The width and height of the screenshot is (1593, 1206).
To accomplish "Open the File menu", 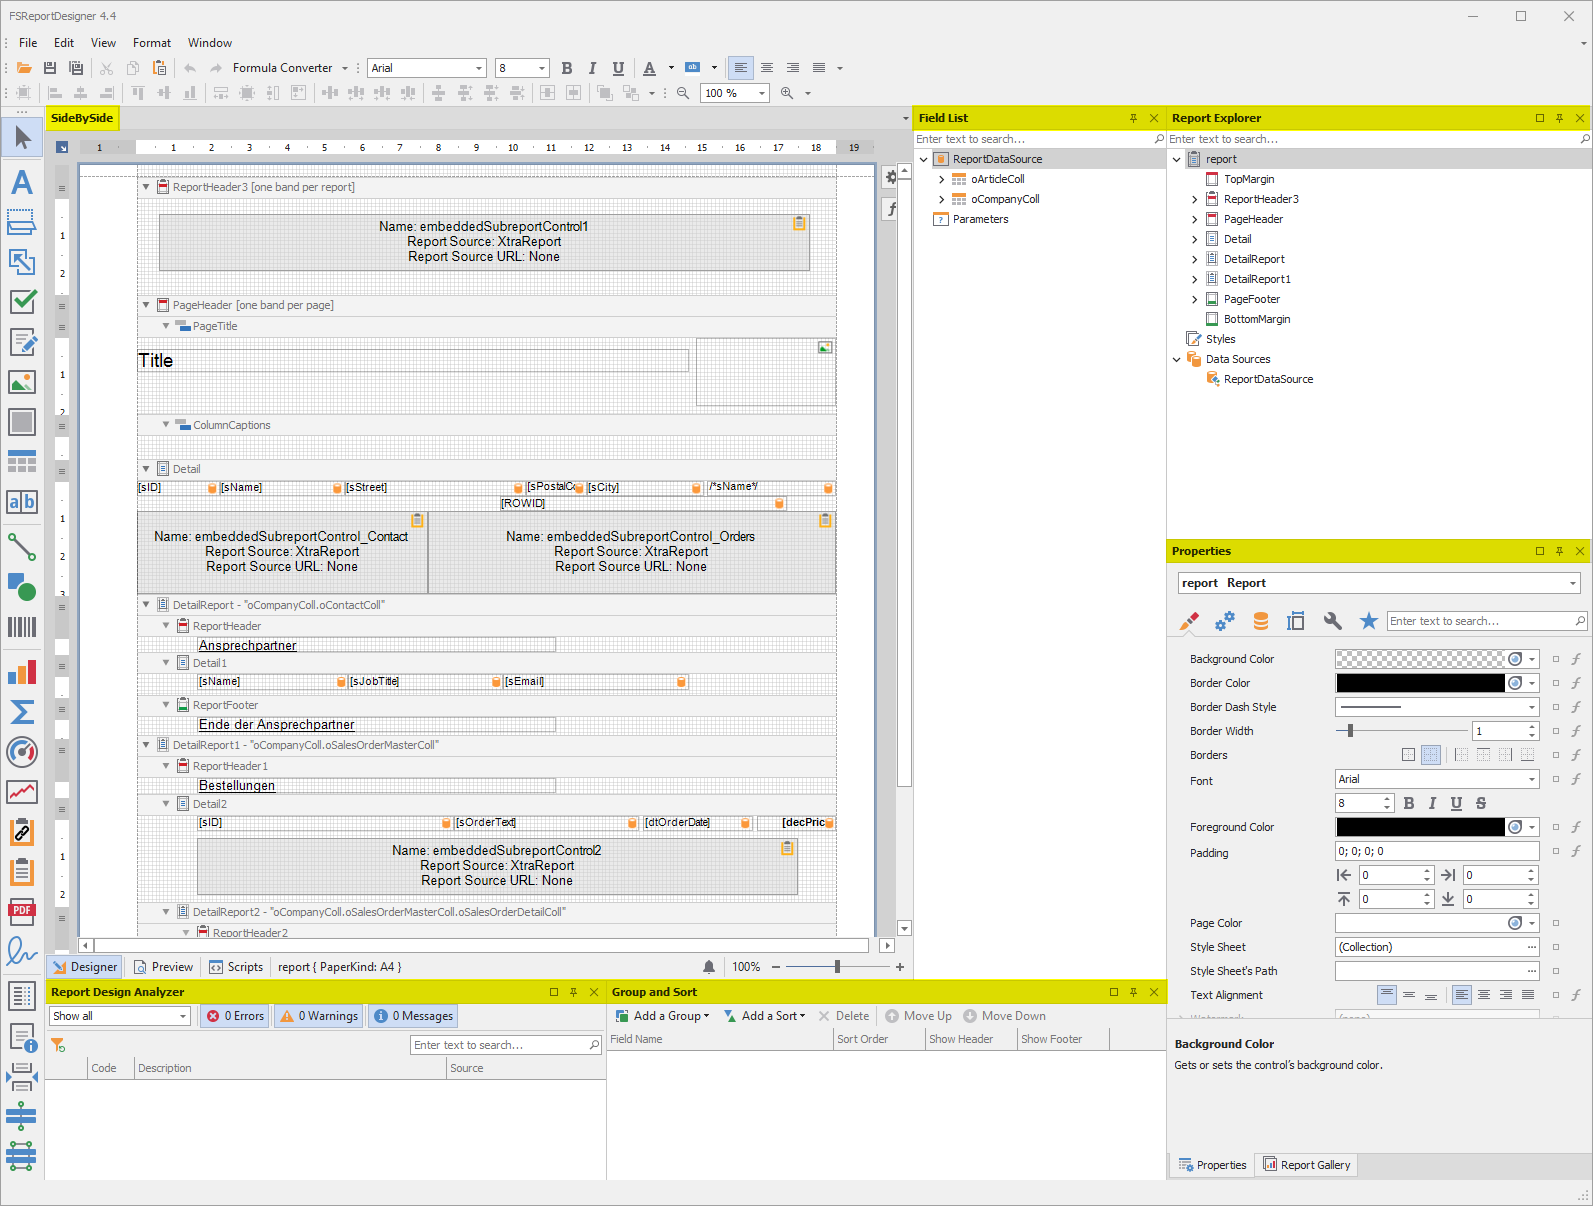I will coord(28,43).
